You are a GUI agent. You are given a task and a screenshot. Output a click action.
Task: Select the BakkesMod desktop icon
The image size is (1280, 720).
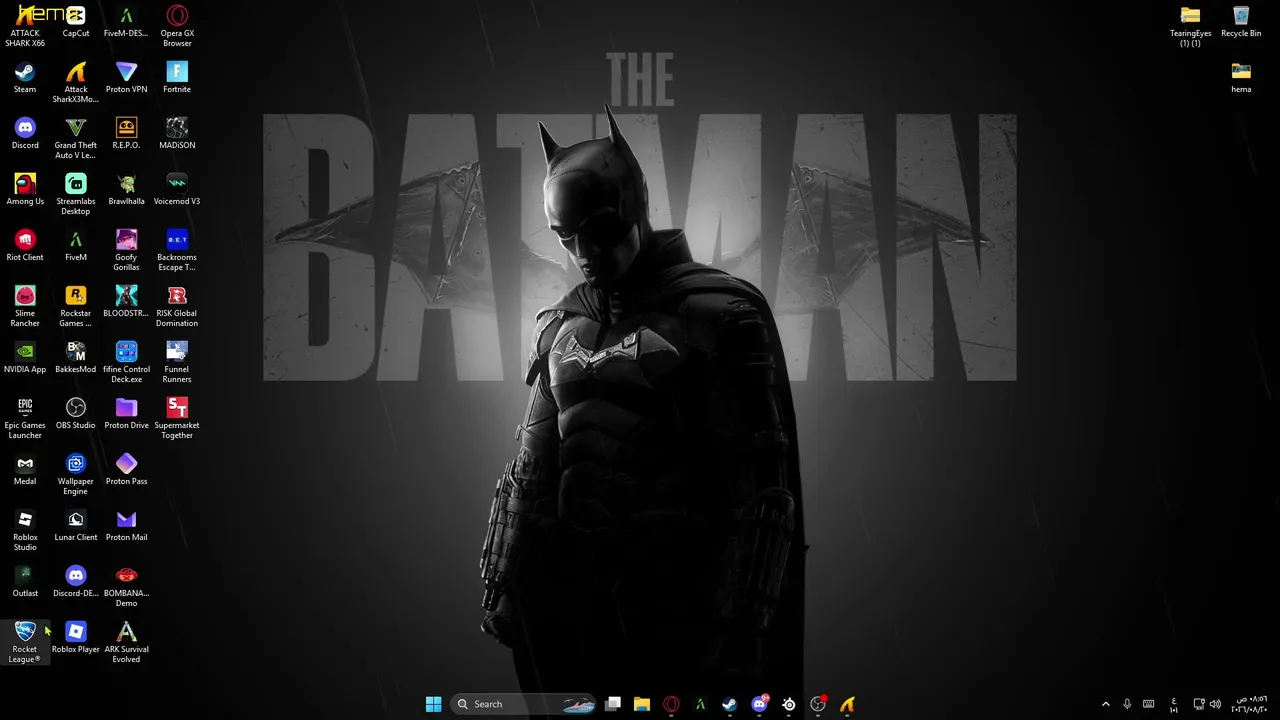76,358
